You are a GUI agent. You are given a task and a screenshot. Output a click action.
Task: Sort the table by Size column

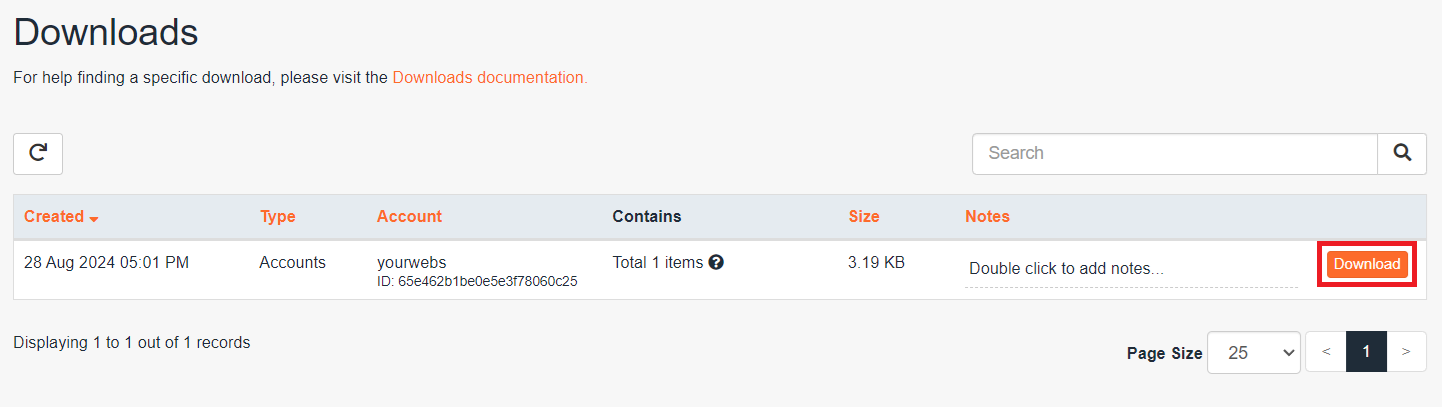(863, 216)
